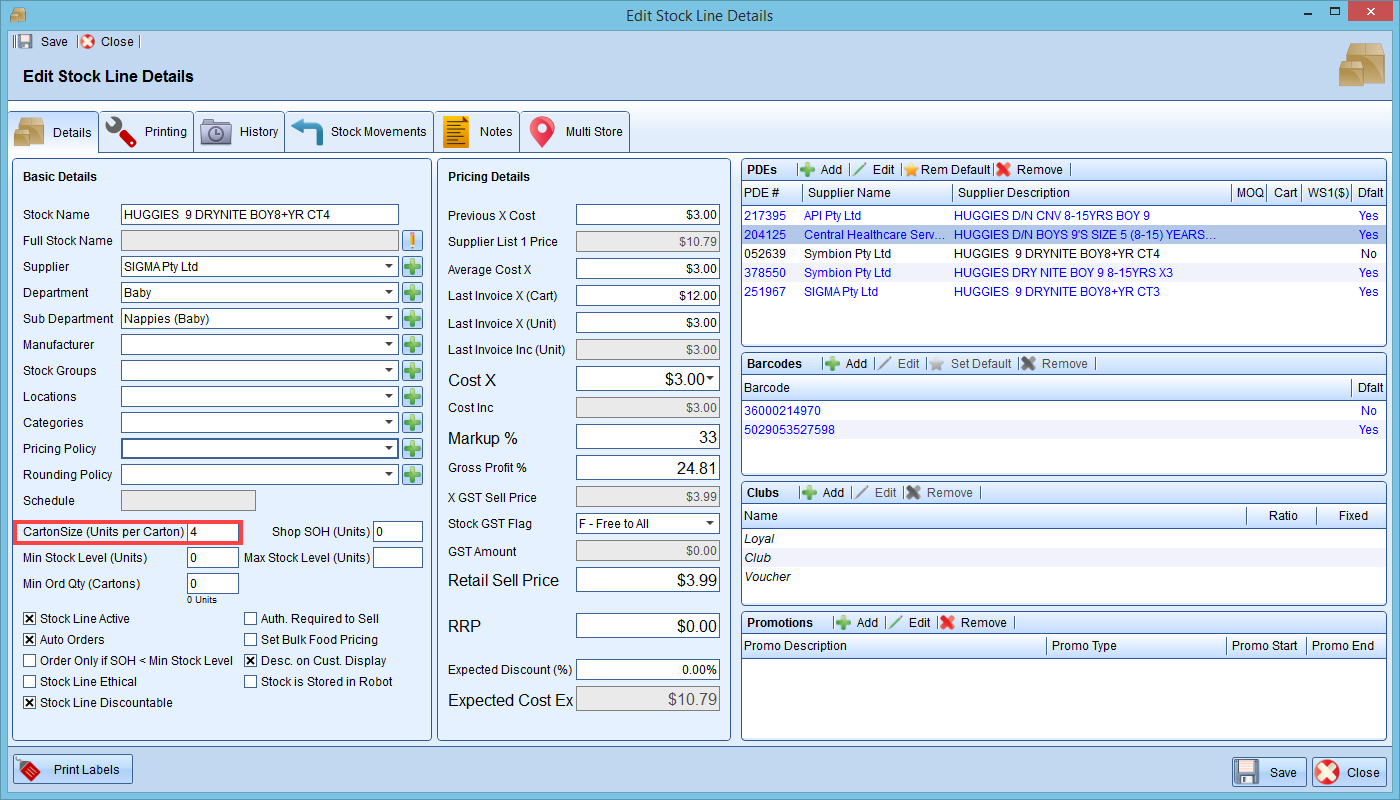Add a new PDE entry

point(821,169)
